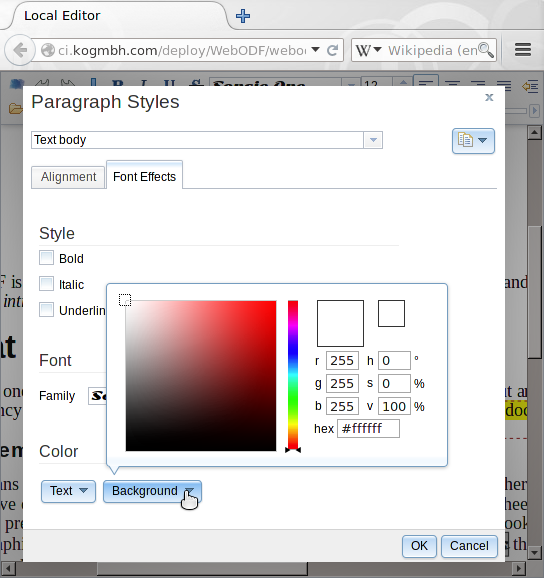This screenshot has height=578, width=544.
Task: Close the Paragraph Styles dialog
Action: [x=489, y=97]
